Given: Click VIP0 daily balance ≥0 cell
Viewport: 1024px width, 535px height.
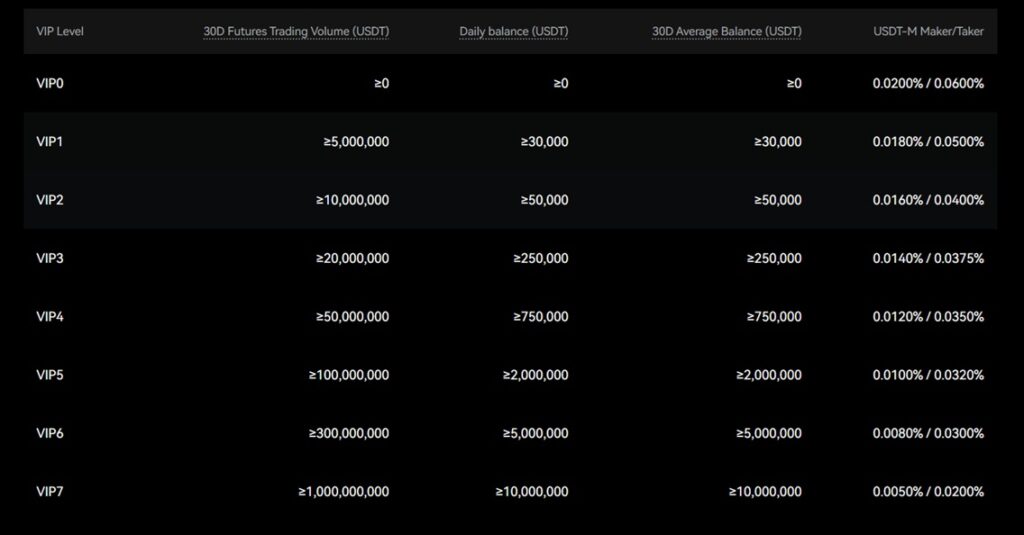Looking at the screenshot, I should (x=561, y=84).
